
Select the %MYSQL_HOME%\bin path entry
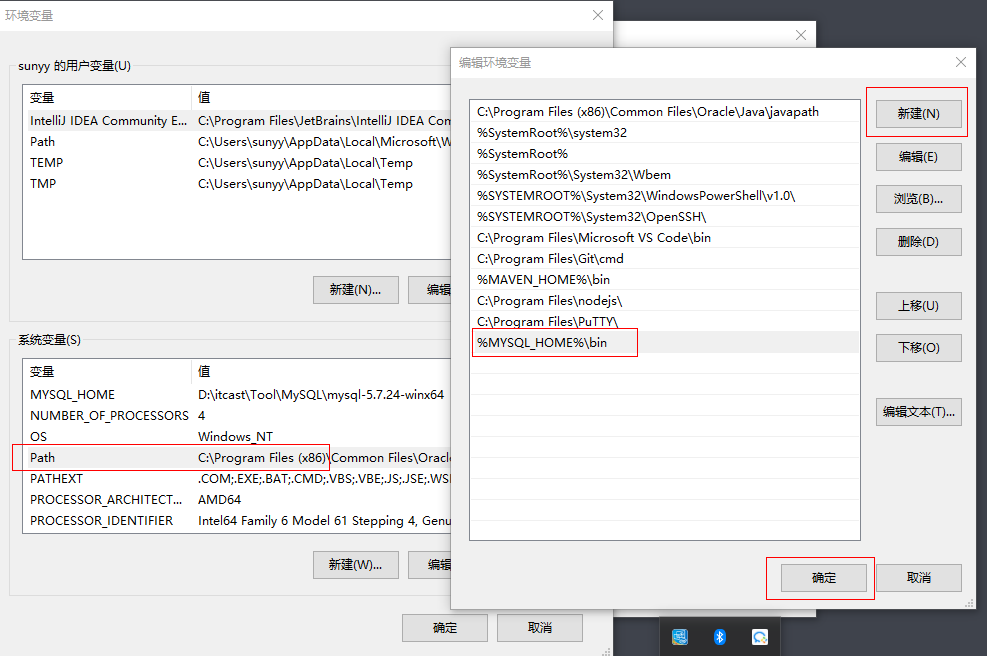pos(556,343)
